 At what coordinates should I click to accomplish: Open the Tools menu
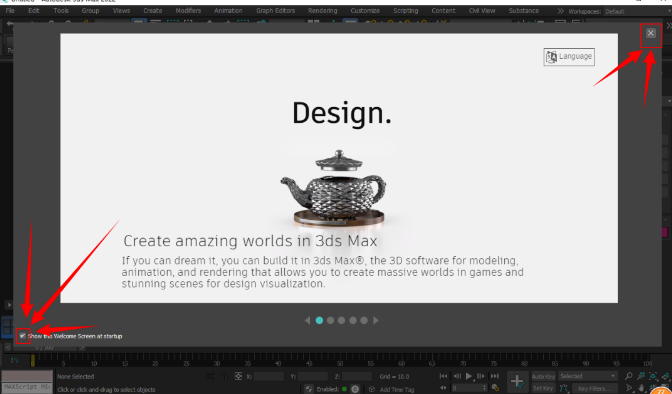(x=61, y=10)
